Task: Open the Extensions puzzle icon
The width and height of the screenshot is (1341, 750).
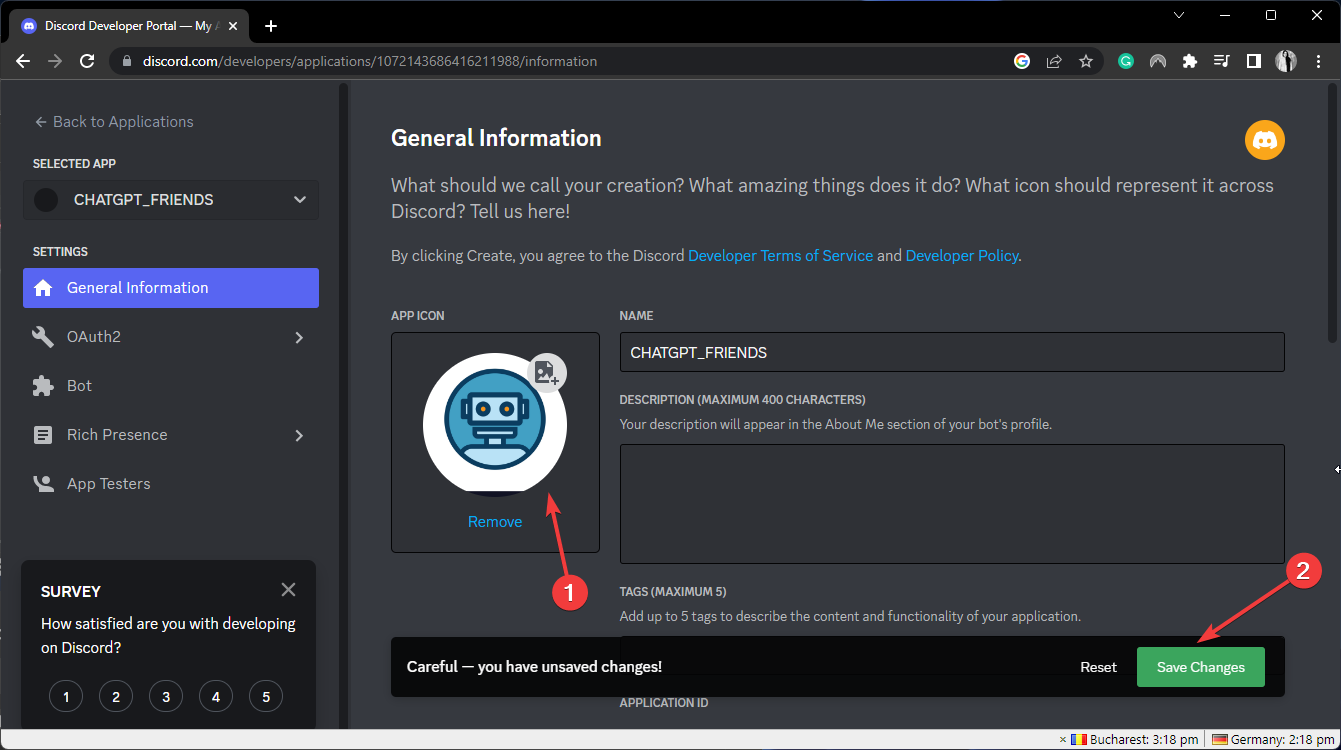Action: pyautogui.click(x=1189, y=61)
